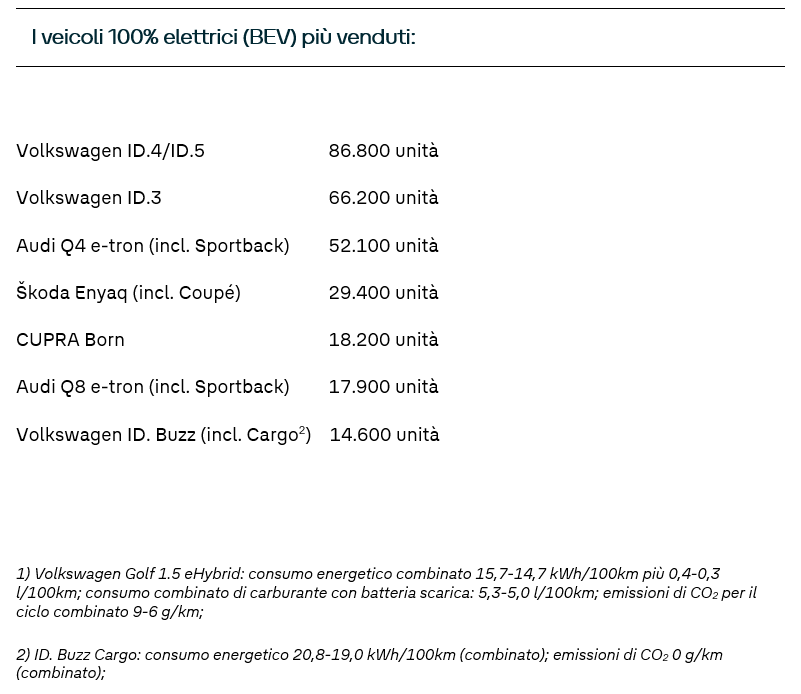Image resolution: width=801 pixels, height=694 pixels.
Task: Select Audi Q8 e-tron (incl. Sportback) text
Action: (x=153, y=387)
